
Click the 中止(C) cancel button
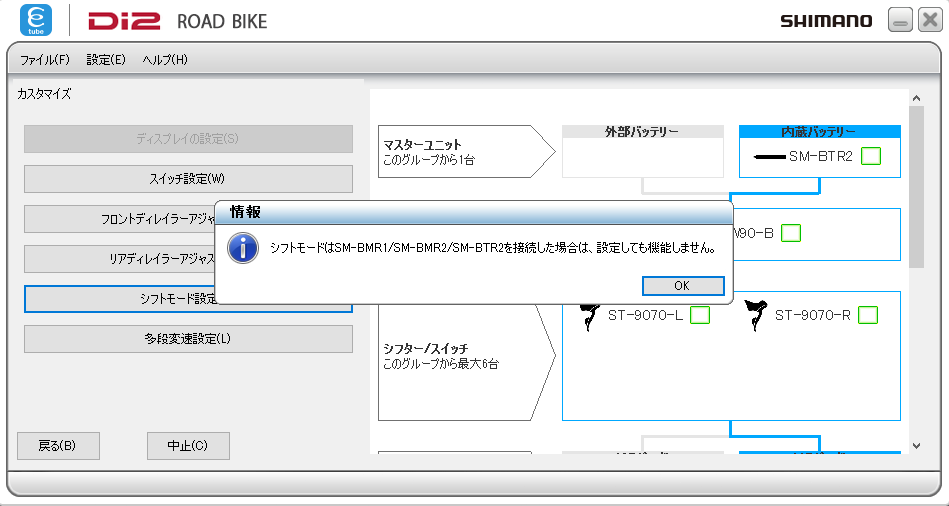[188, 446]
